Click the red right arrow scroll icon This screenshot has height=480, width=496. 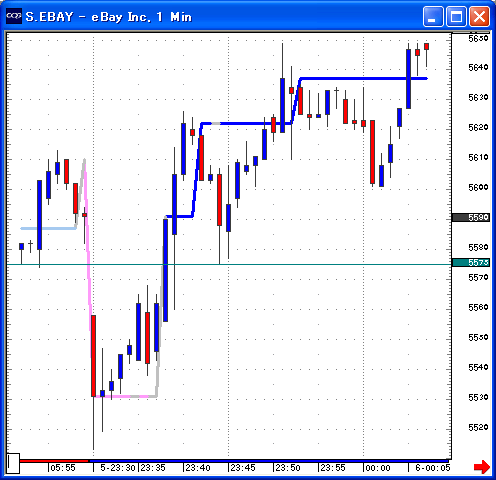pyautogui.click(x=482, y=466)
